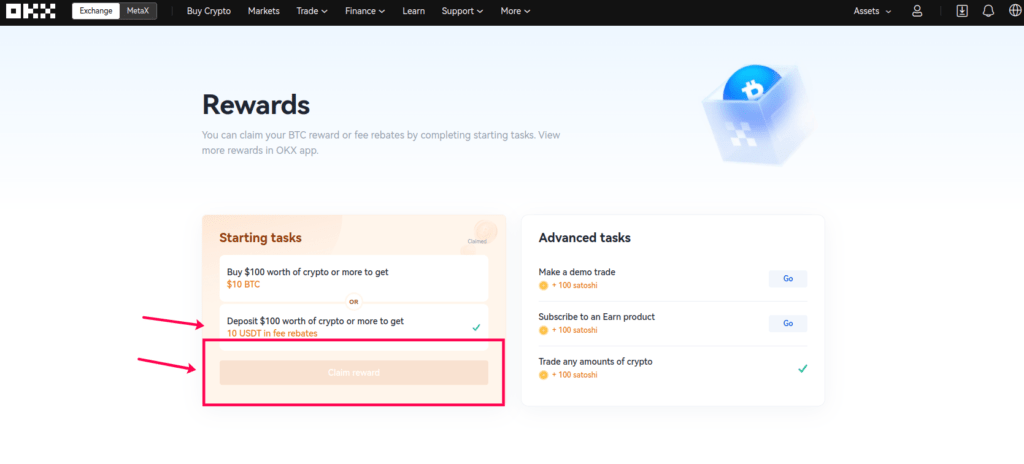Click the Starting tasks heading
Screen dimensions: 1024x464
(261, 238)
